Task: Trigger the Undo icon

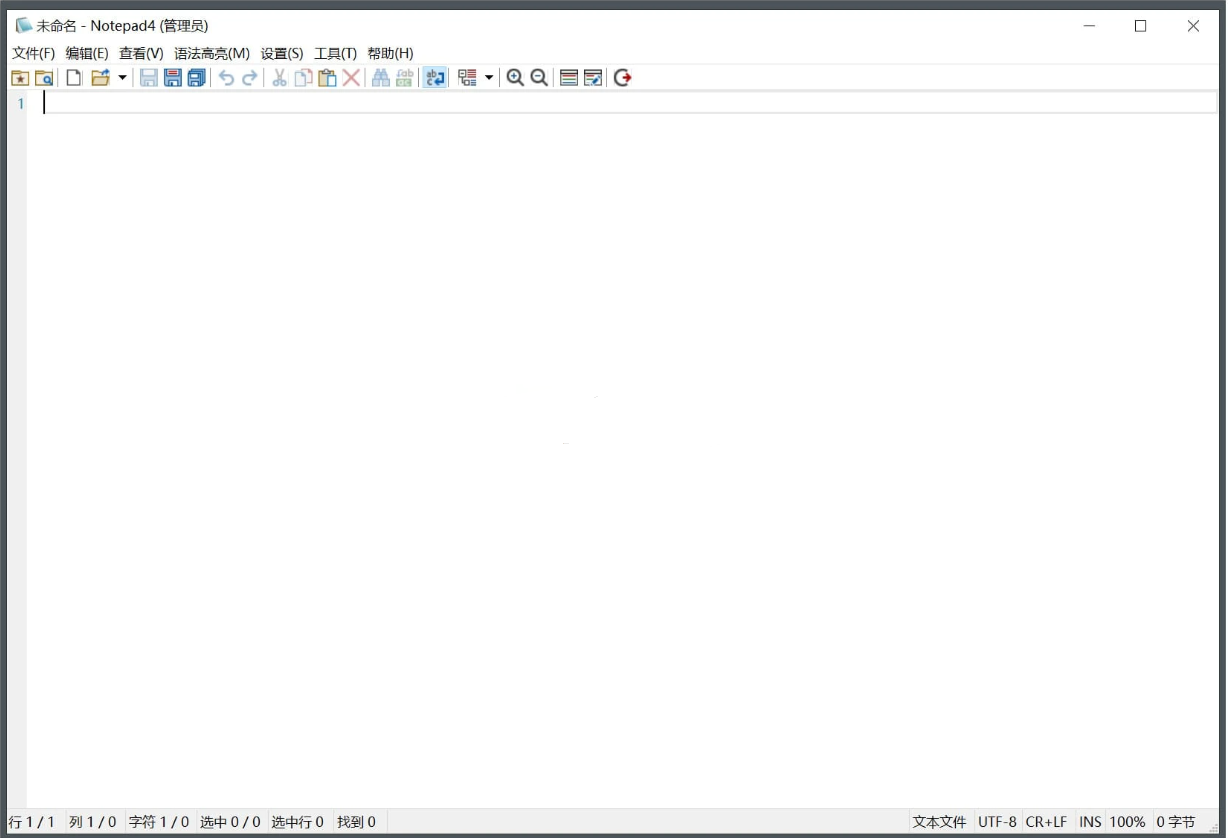Action: click(x=226, y=77)
